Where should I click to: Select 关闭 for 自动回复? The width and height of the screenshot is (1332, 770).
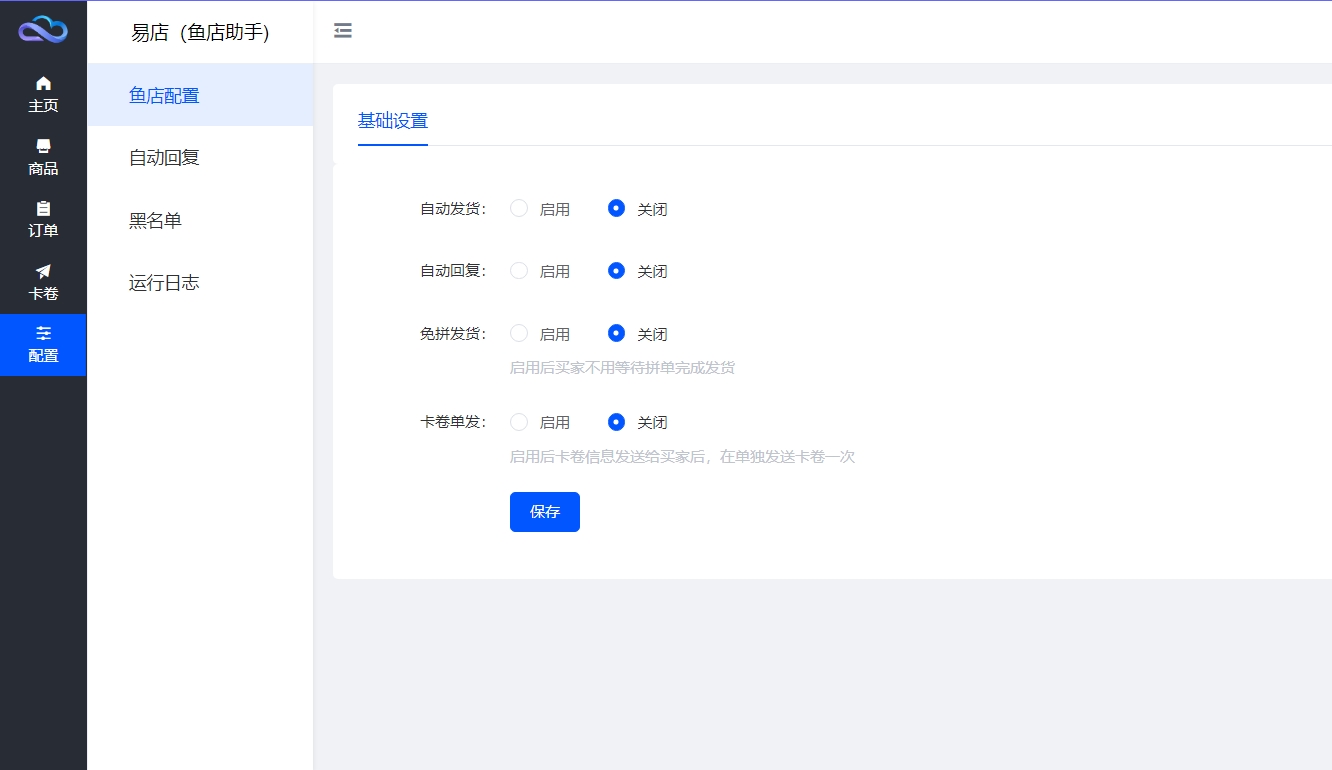(617, 270)
